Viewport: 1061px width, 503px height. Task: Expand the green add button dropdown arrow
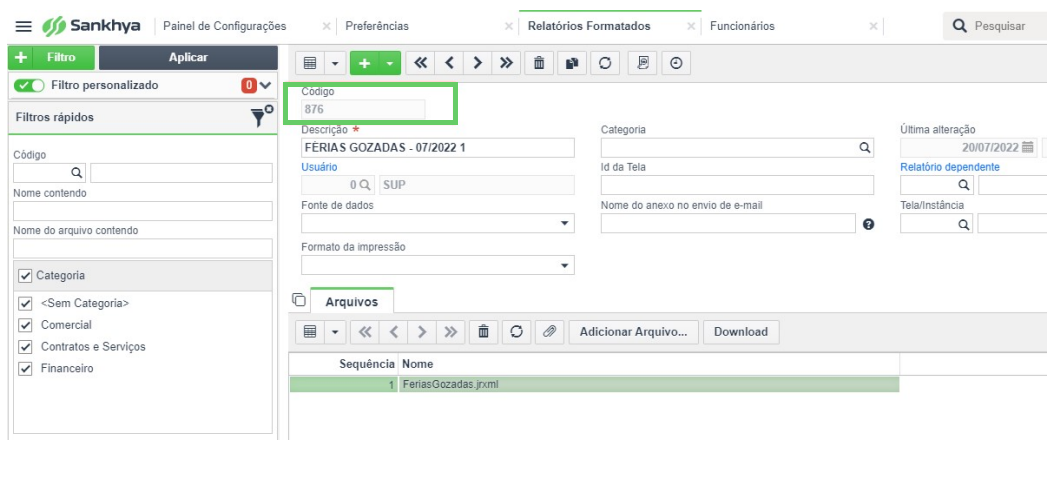[390, 63]
